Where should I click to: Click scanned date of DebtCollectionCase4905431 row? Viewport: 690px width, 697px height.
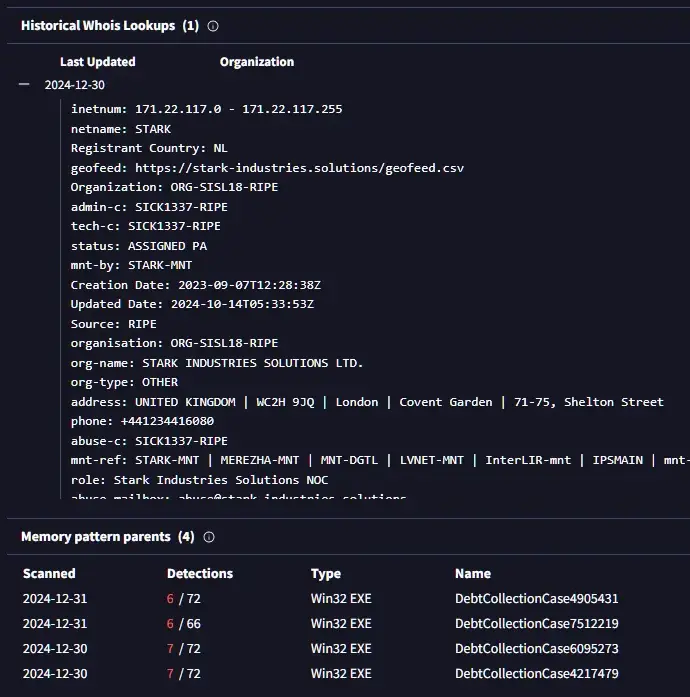click(x=55, y=599)
